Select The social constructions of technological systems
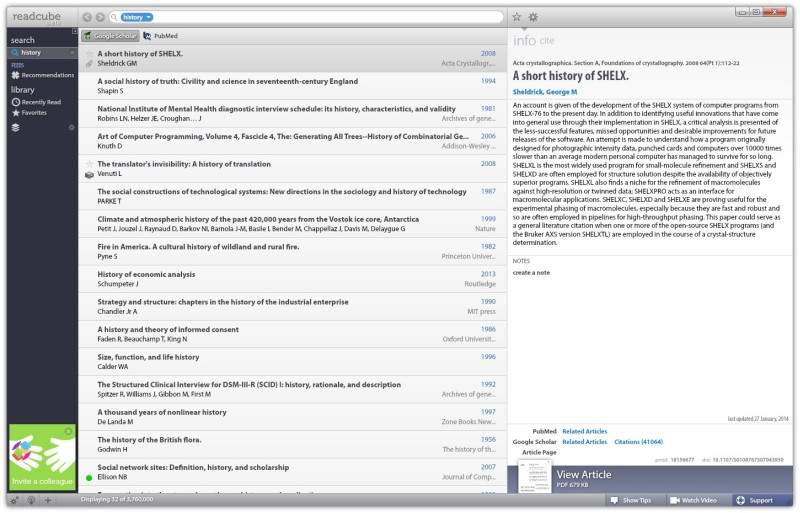800x513 pixels. tap(292, 196)
